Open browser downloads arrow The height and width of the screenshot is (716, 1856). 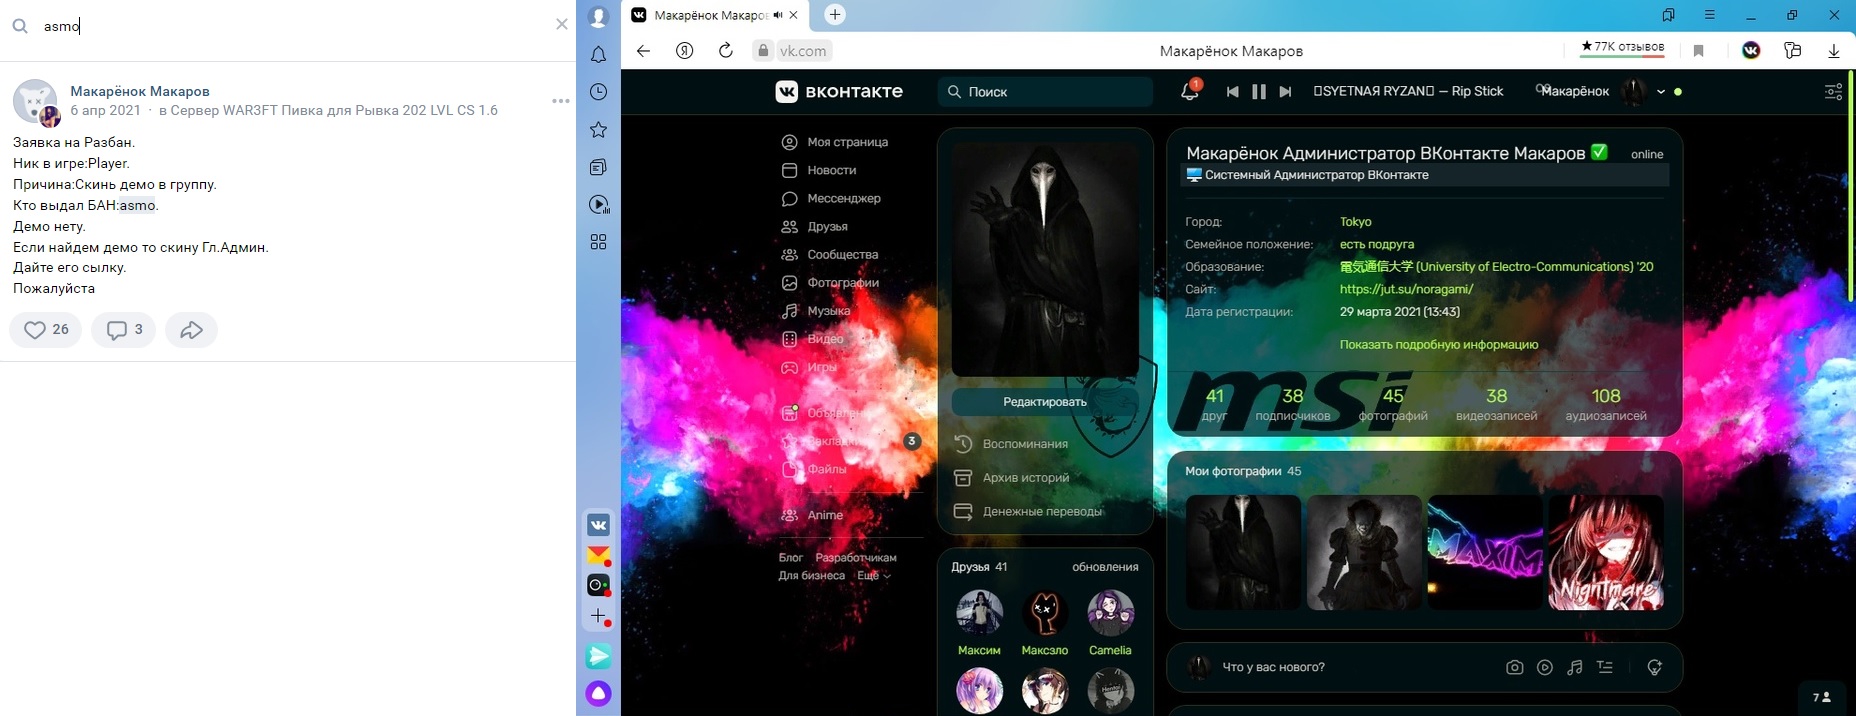coord(1834,51)
